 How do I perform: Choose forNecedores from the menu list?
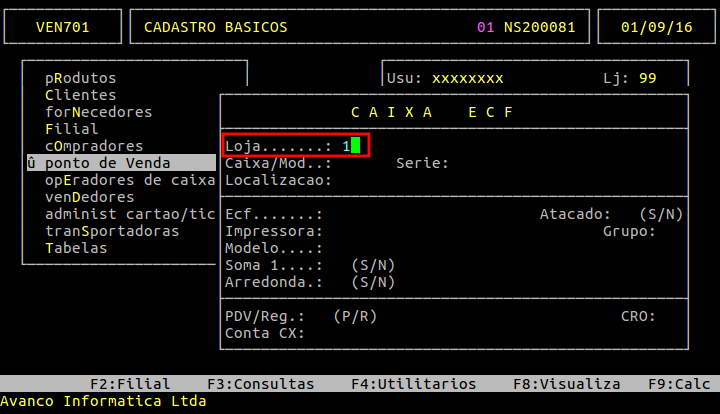click(x=98, y=112)
